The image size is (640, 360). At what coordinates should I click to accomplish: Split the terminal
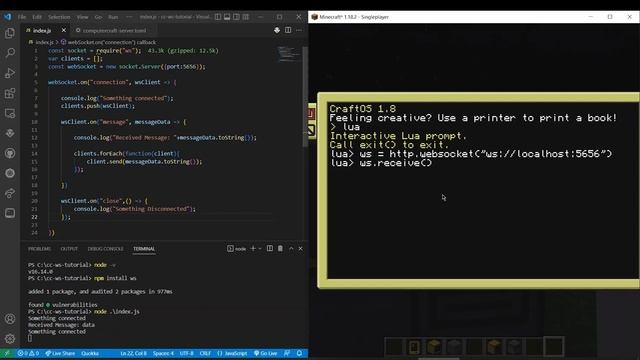pos(270,248)
